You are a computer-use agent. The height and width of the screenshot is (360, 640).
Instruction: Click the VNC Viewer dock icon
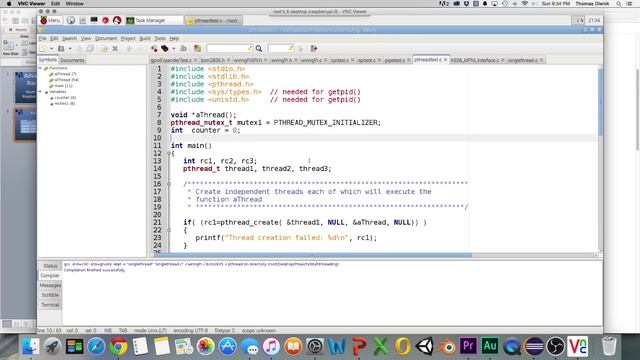point(578,347)
